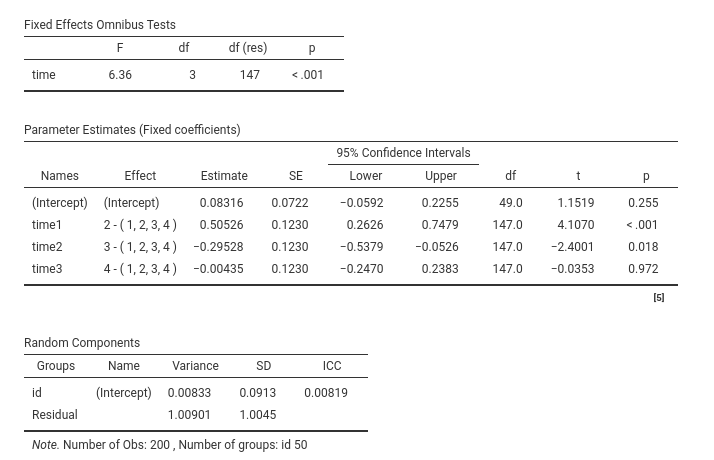The height and width of the screenshot is (460, 714).
Task: Select the Lower confidence bound header
Action: tap(366, 176)
